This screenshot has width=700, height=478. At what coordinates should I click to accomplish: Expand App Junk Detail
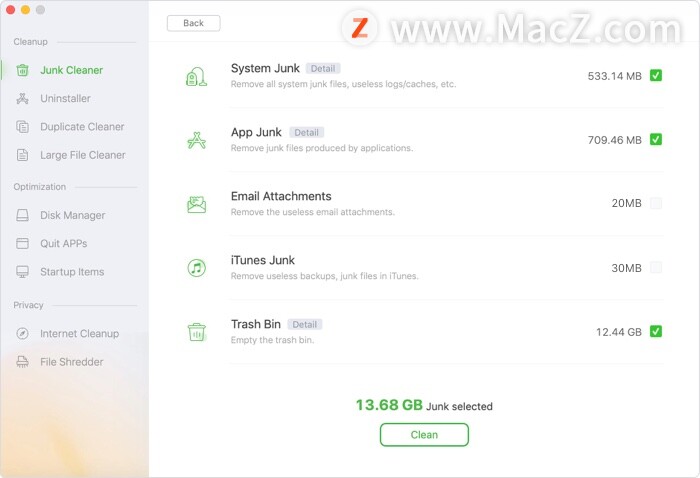click(x=306, y=133)
